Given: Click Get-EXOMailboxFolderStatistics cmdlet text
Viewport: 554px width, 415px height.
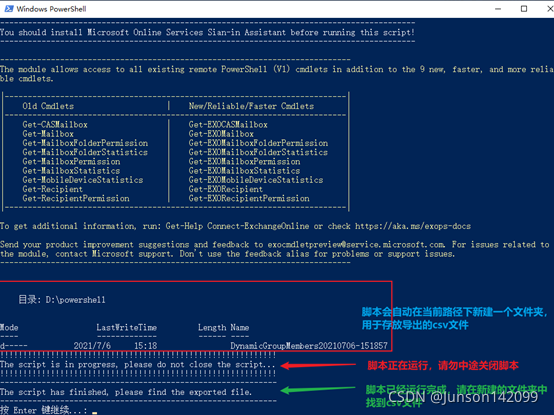Looking at the screenshot, I should pos(258,152).
